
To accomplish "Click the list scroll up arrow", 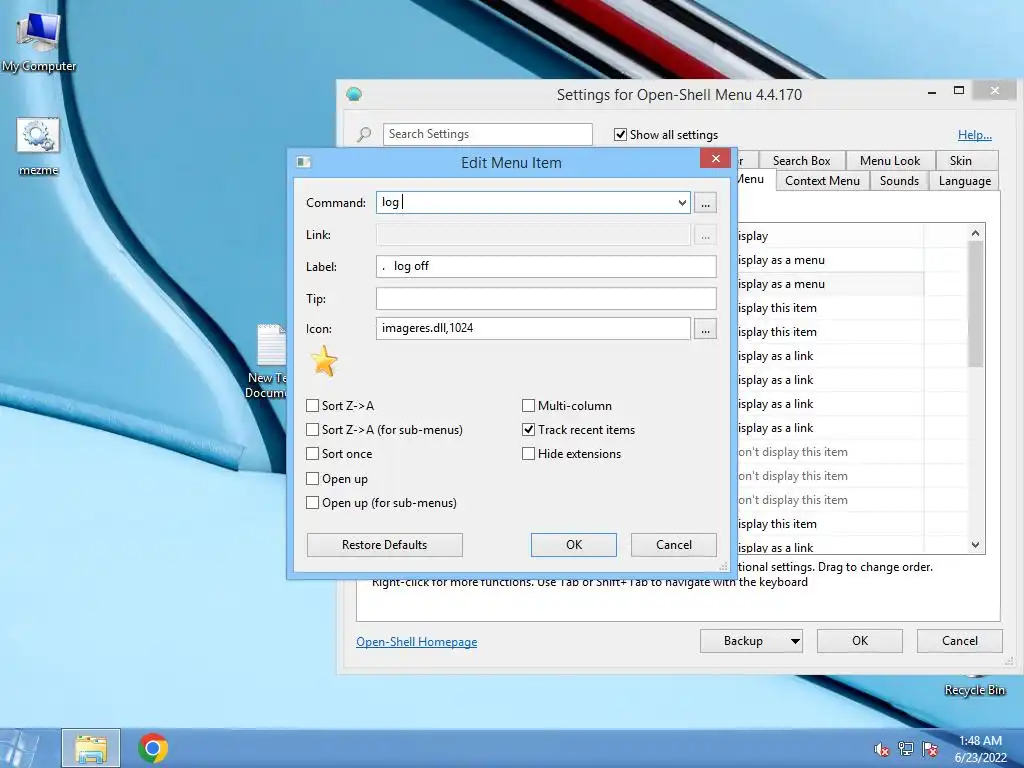I will coord(975,233).
